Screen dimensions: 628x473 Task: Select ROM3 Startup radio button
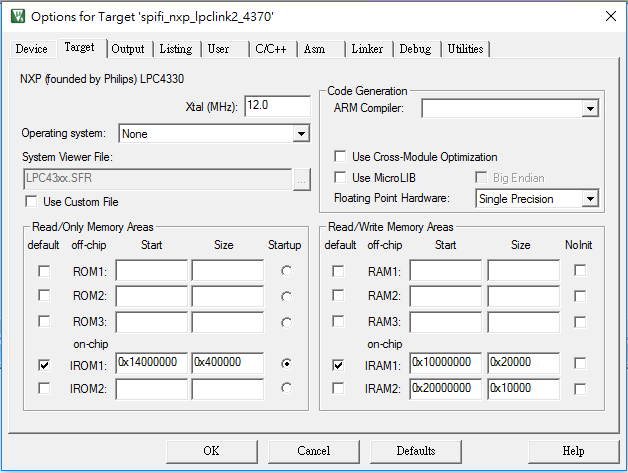pos(286,322)
